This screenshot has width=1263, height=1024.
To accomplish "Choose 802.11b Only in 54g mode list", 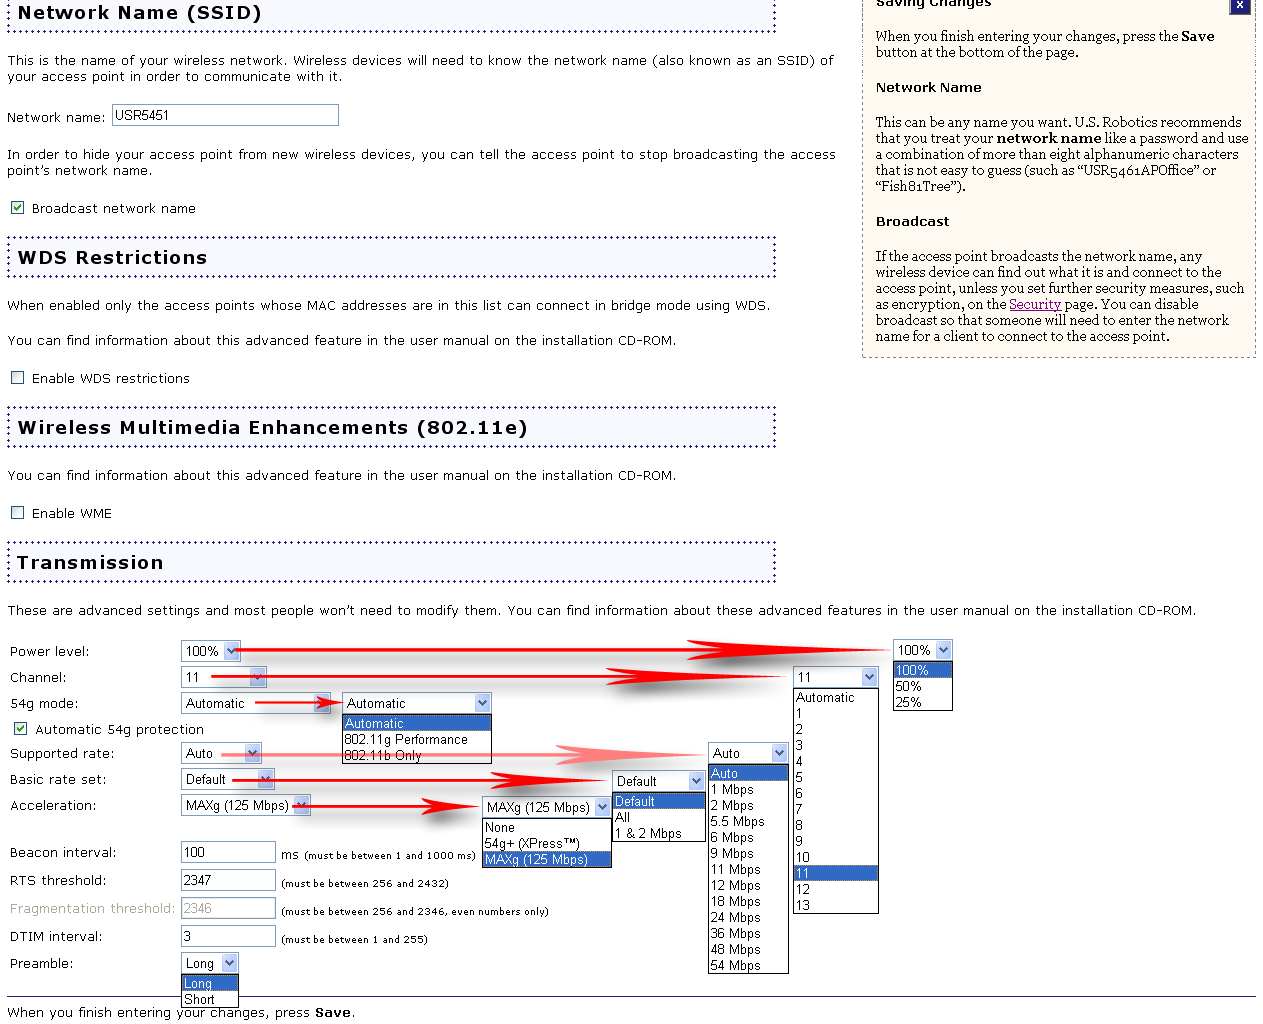I will [x=417, y=755].
